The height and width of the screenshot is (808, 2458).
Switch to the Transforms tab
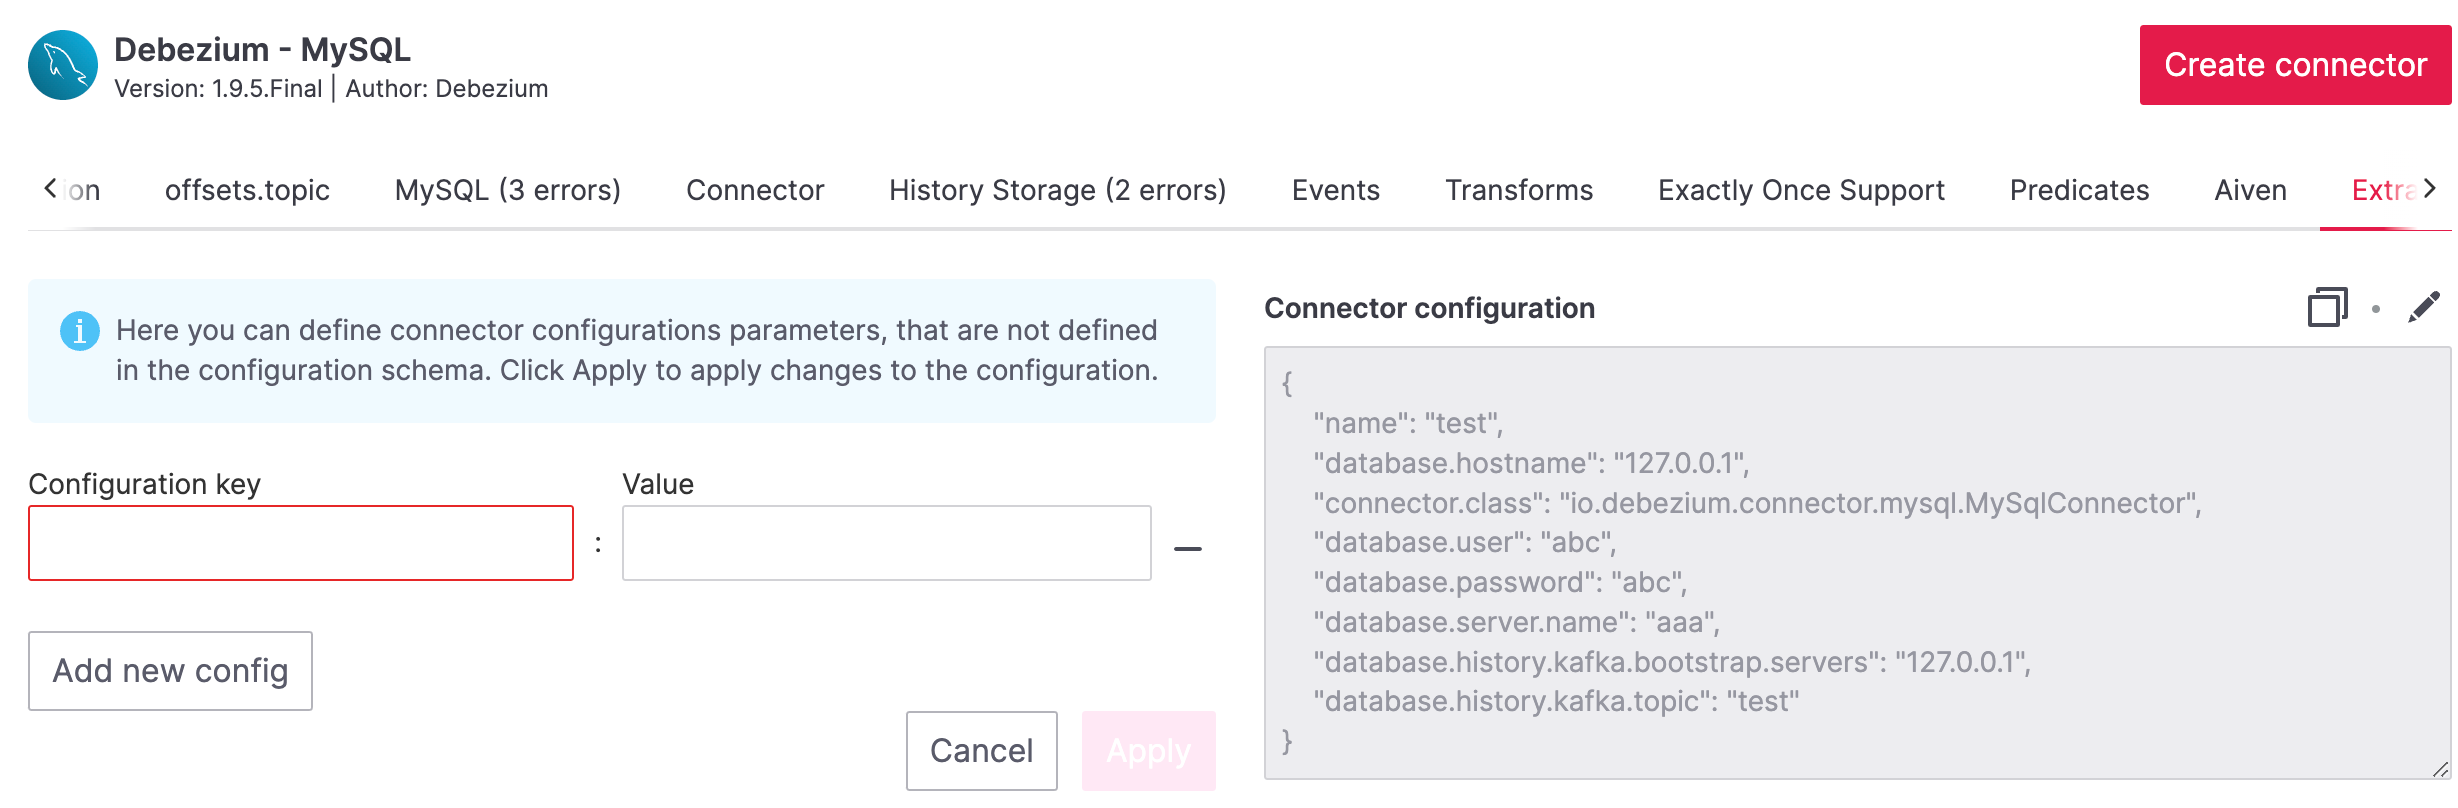[1518, 190]
